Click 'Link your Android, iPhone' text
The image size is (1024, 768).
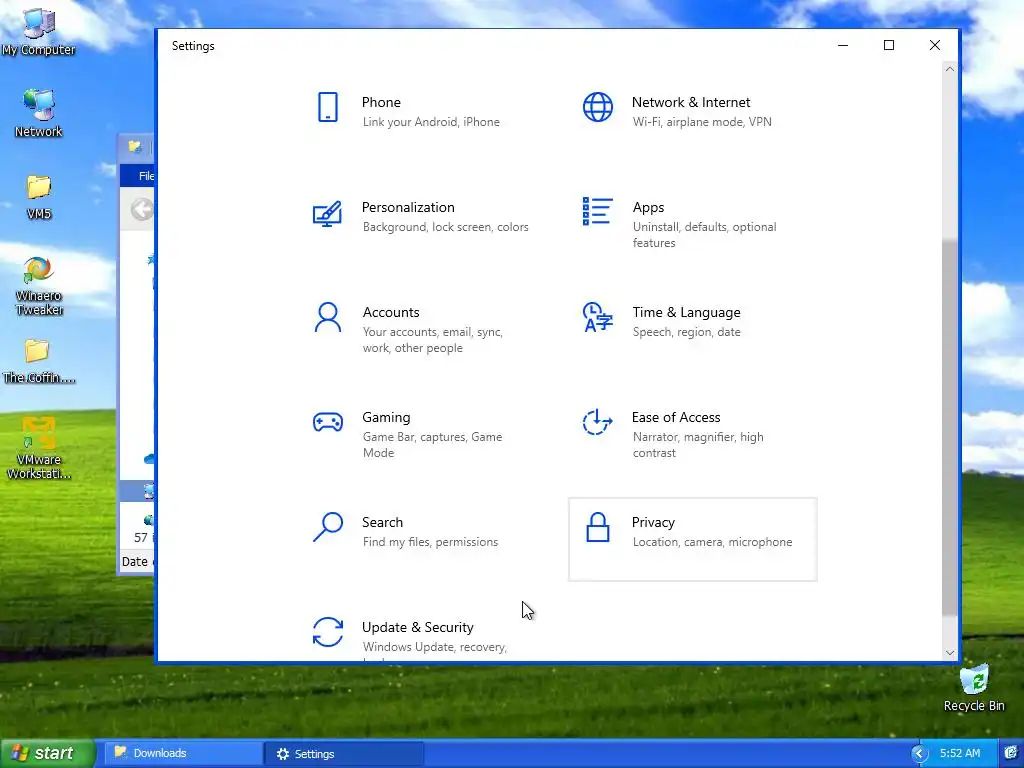click(x=431, y=122)
